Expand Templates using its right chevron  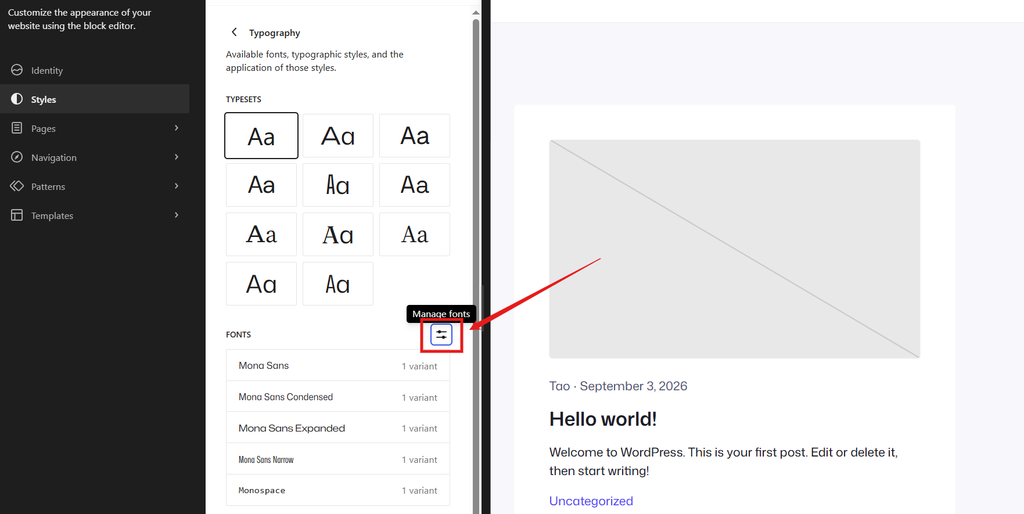(176, 215)
